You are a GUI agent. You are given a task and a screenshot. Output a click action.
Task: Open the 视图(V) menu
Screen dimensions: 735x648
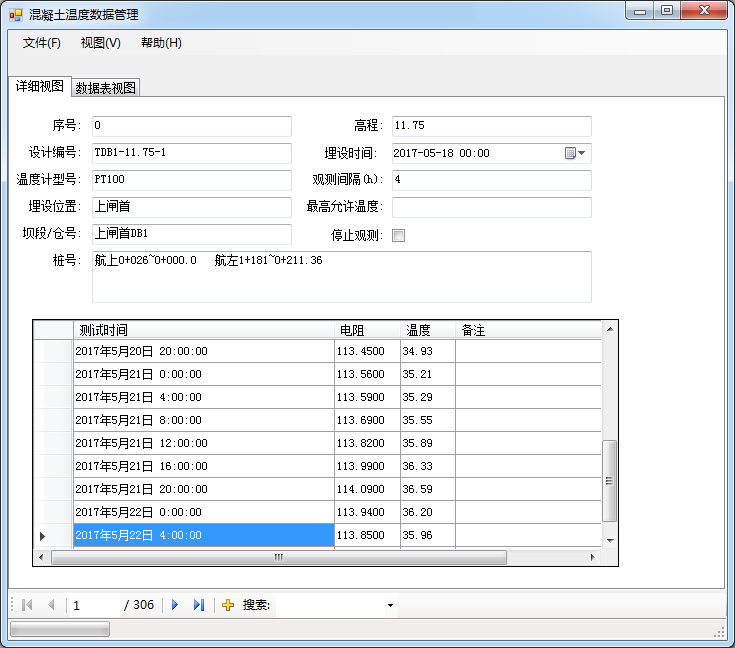pos(100,43)
